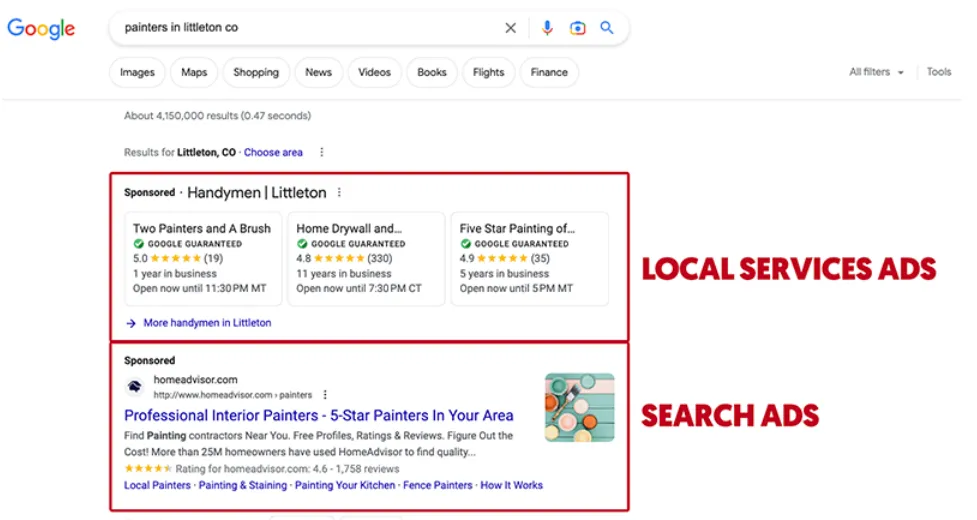Click the 5.0 star rating (19) for Two Painters
Image resolution: width=977 pixels, height=520 pixels.
point(178,258)
